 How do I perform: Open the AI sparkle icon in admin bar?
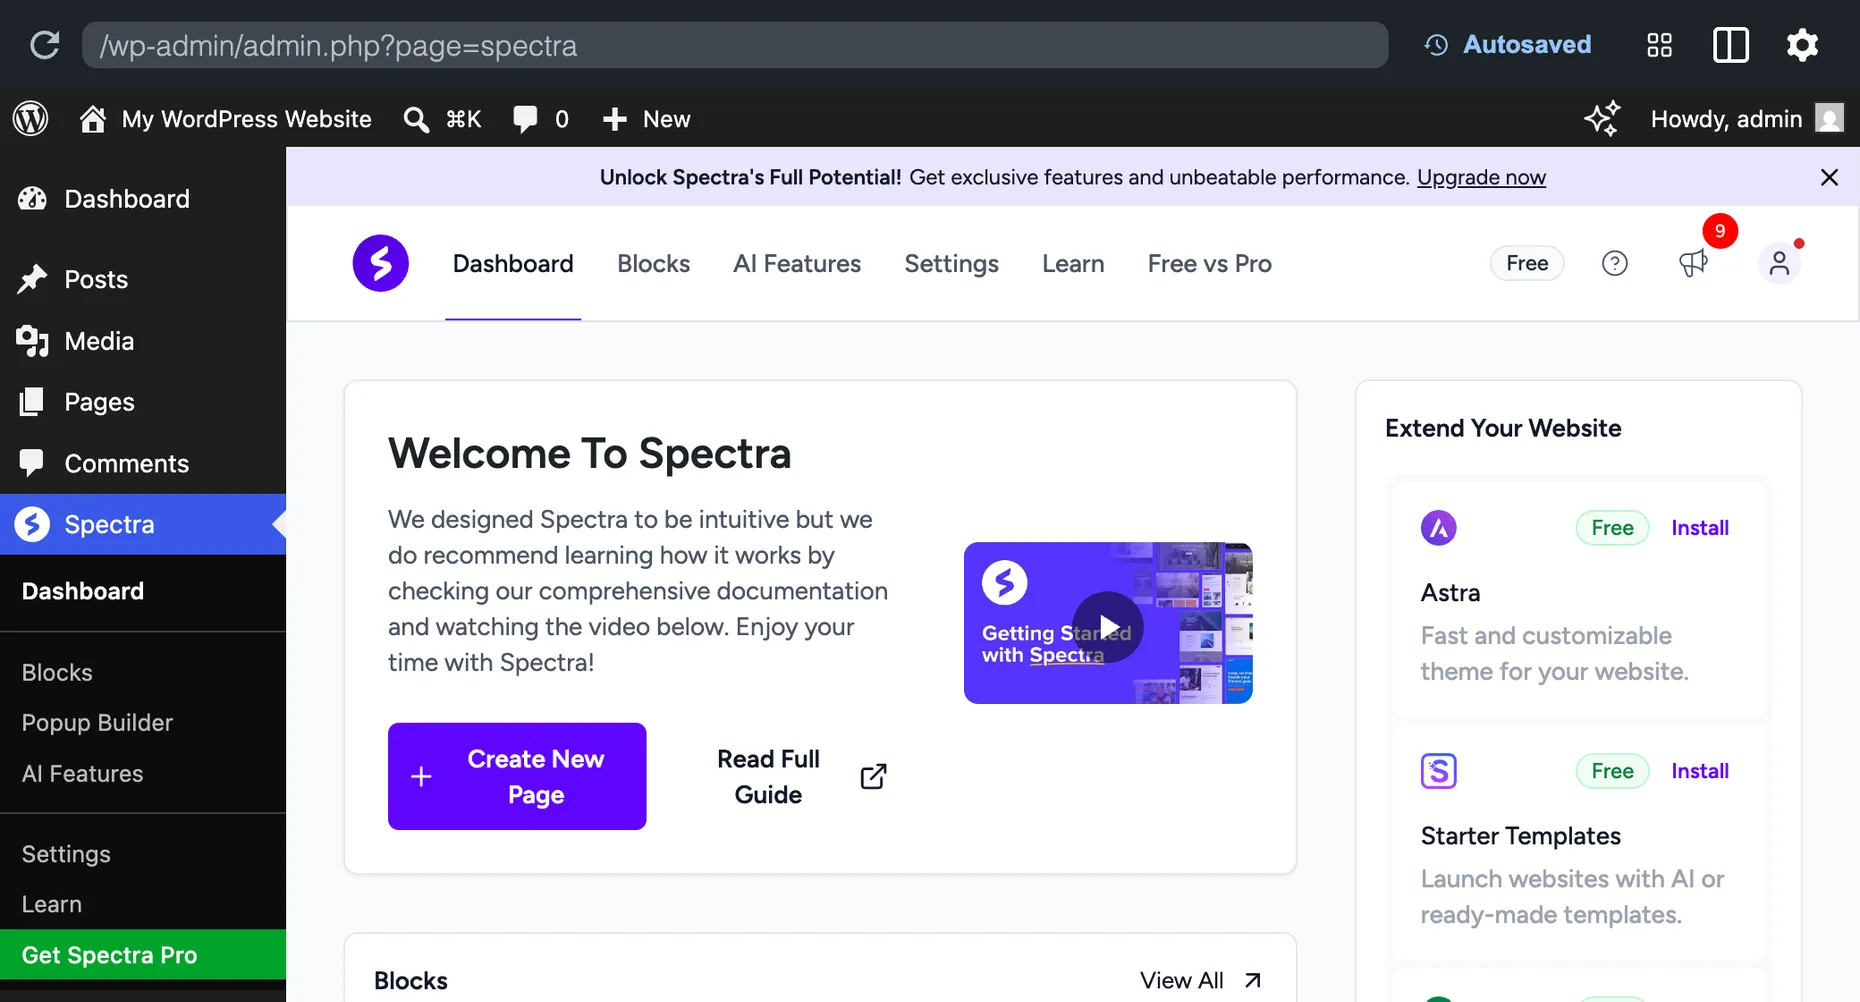tap(1602, 119)
